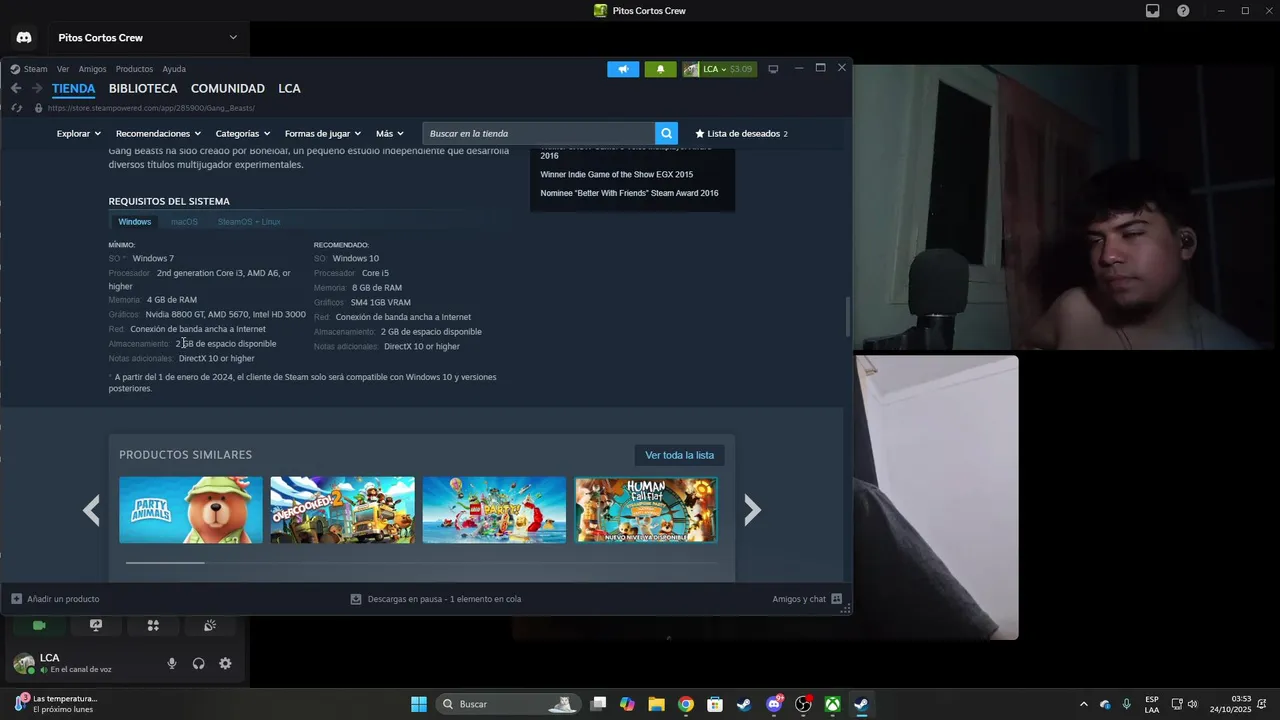This screenshot has width=1280, height=720.
Task: Open the Ver menu
Action: coord(63,69)
